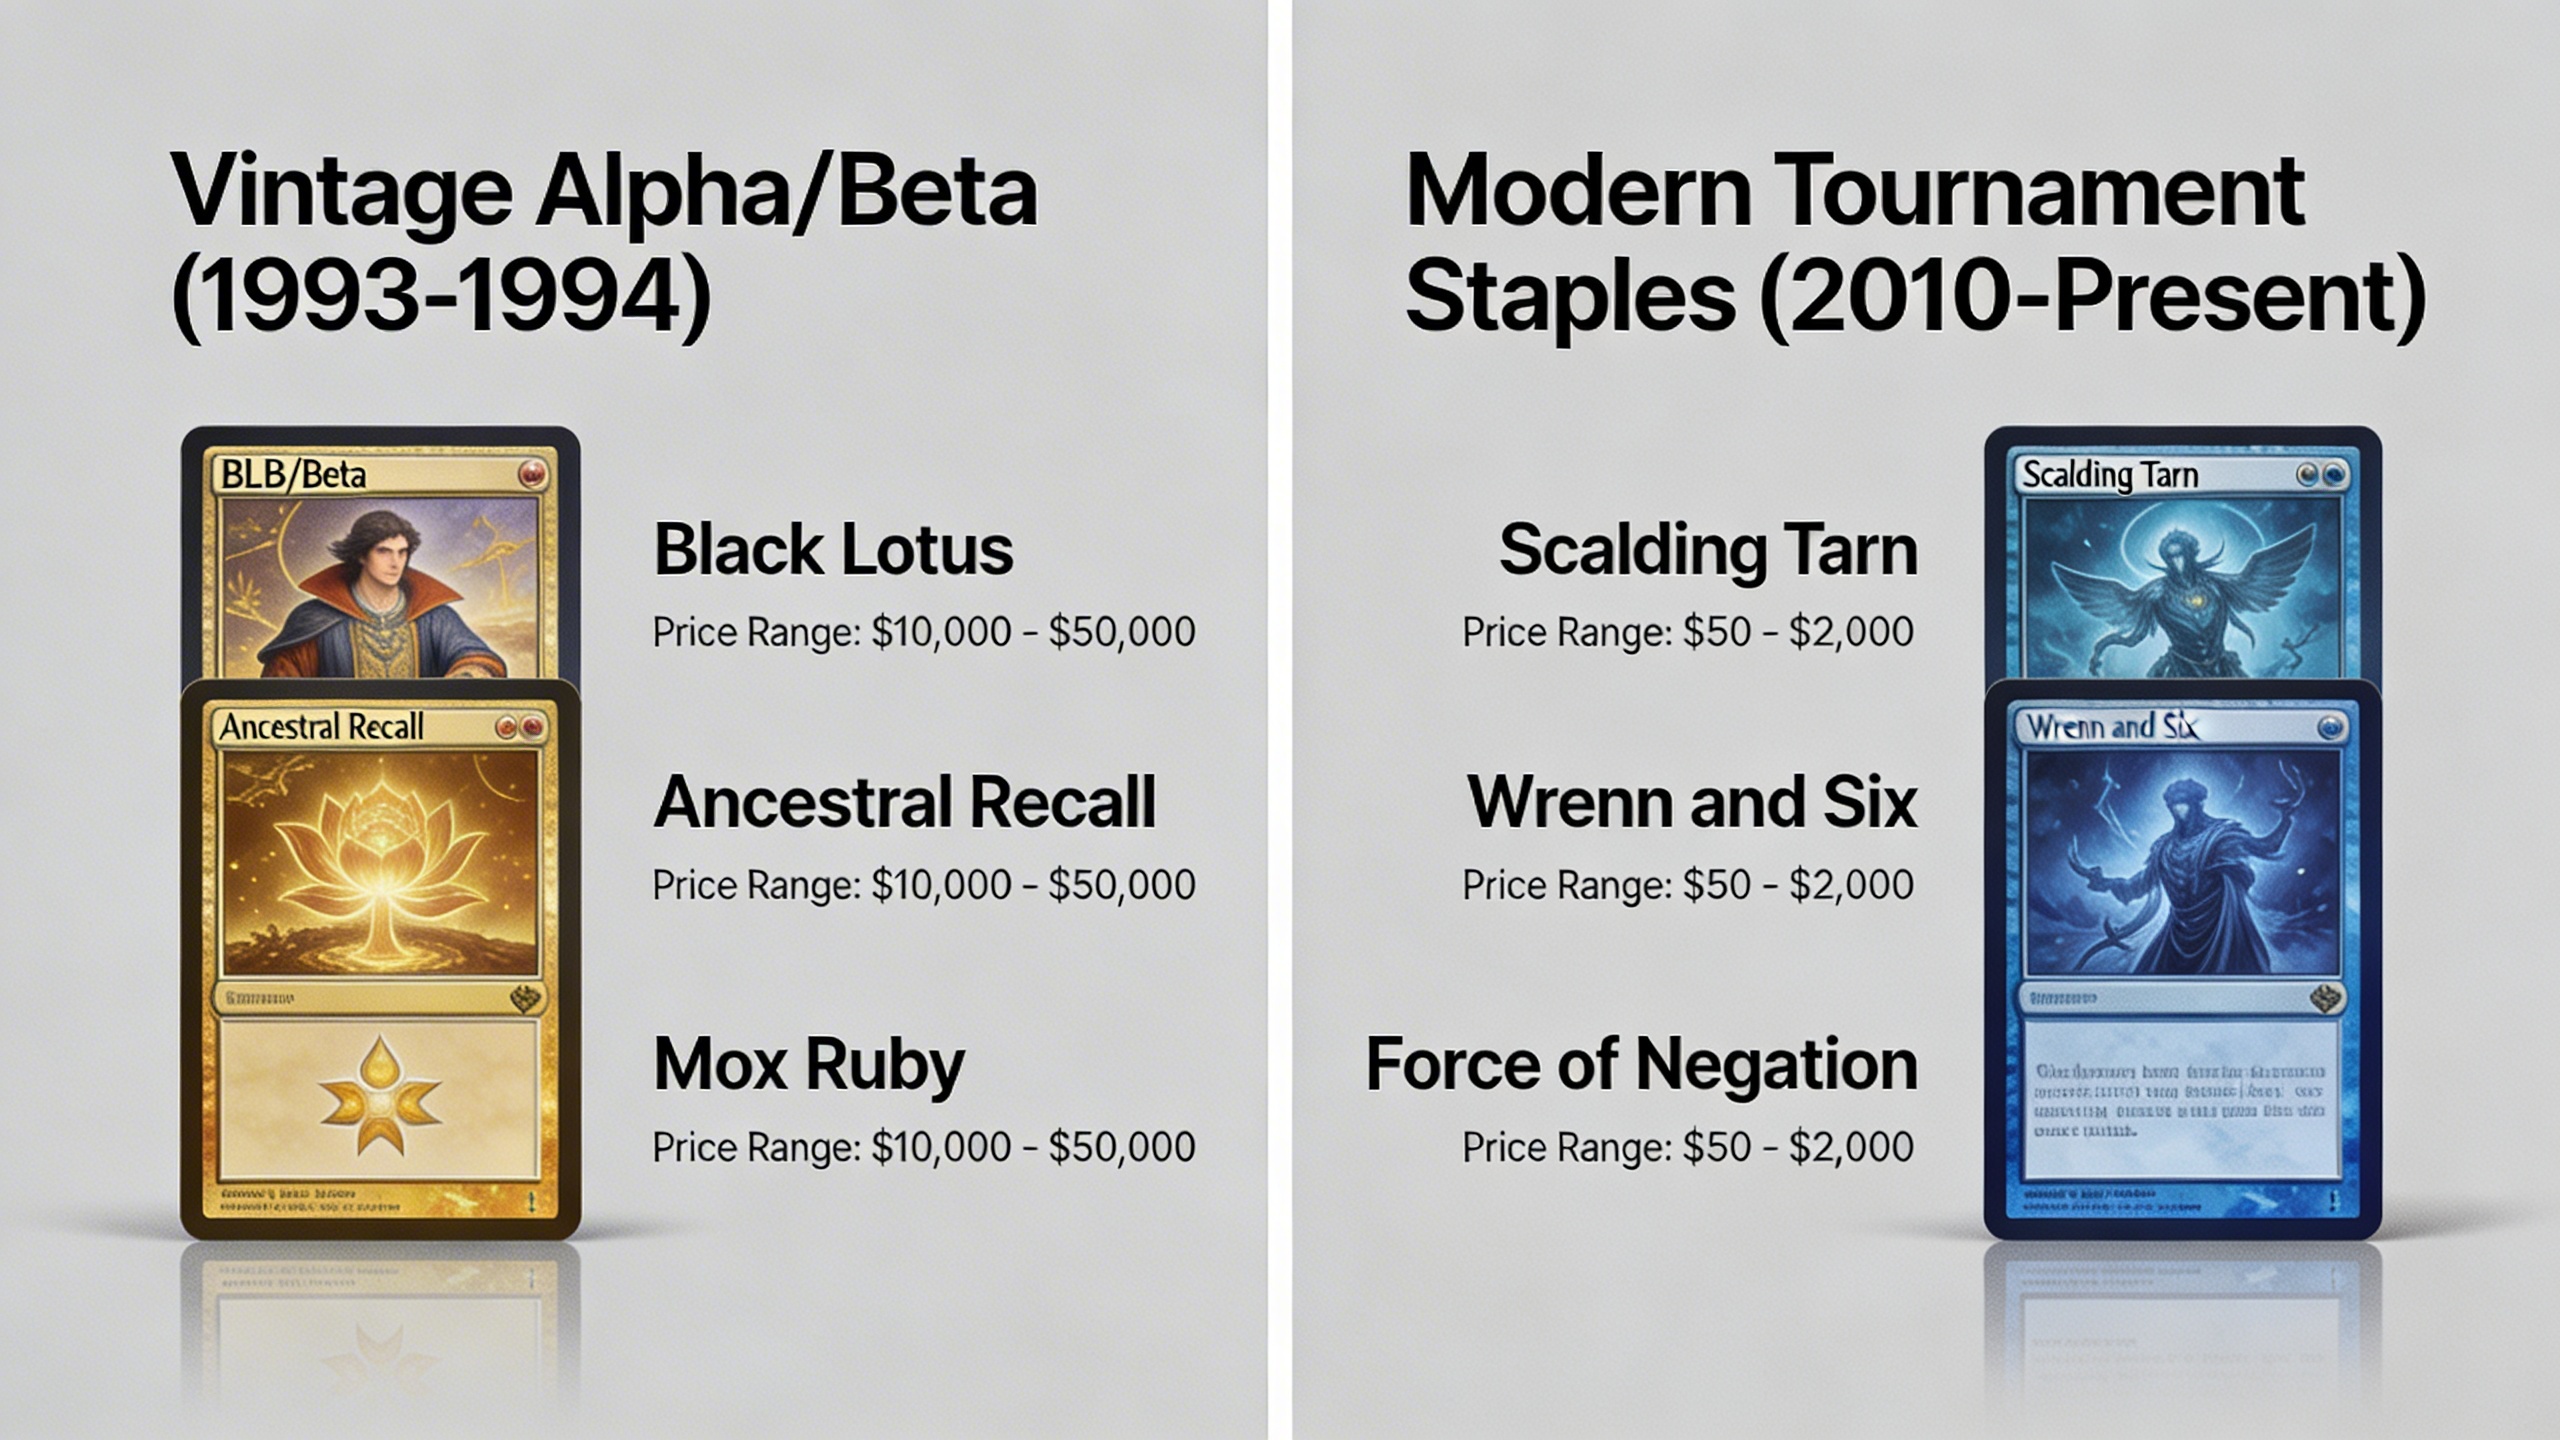Screen dimensions: 2560x1440
Task: Click the Force of Negation heading label
Action: [1641, 1064]
